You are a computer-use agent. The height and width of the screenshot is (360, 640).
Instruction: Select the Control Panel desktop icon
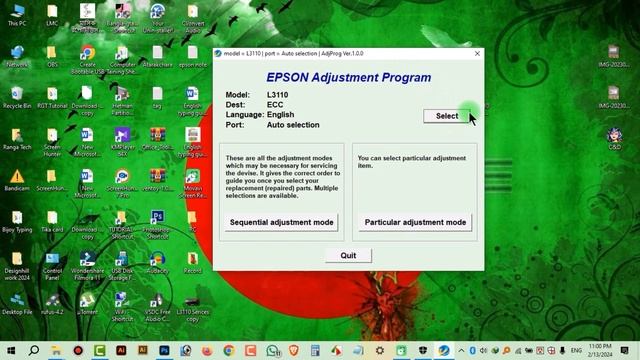[52, 266]
